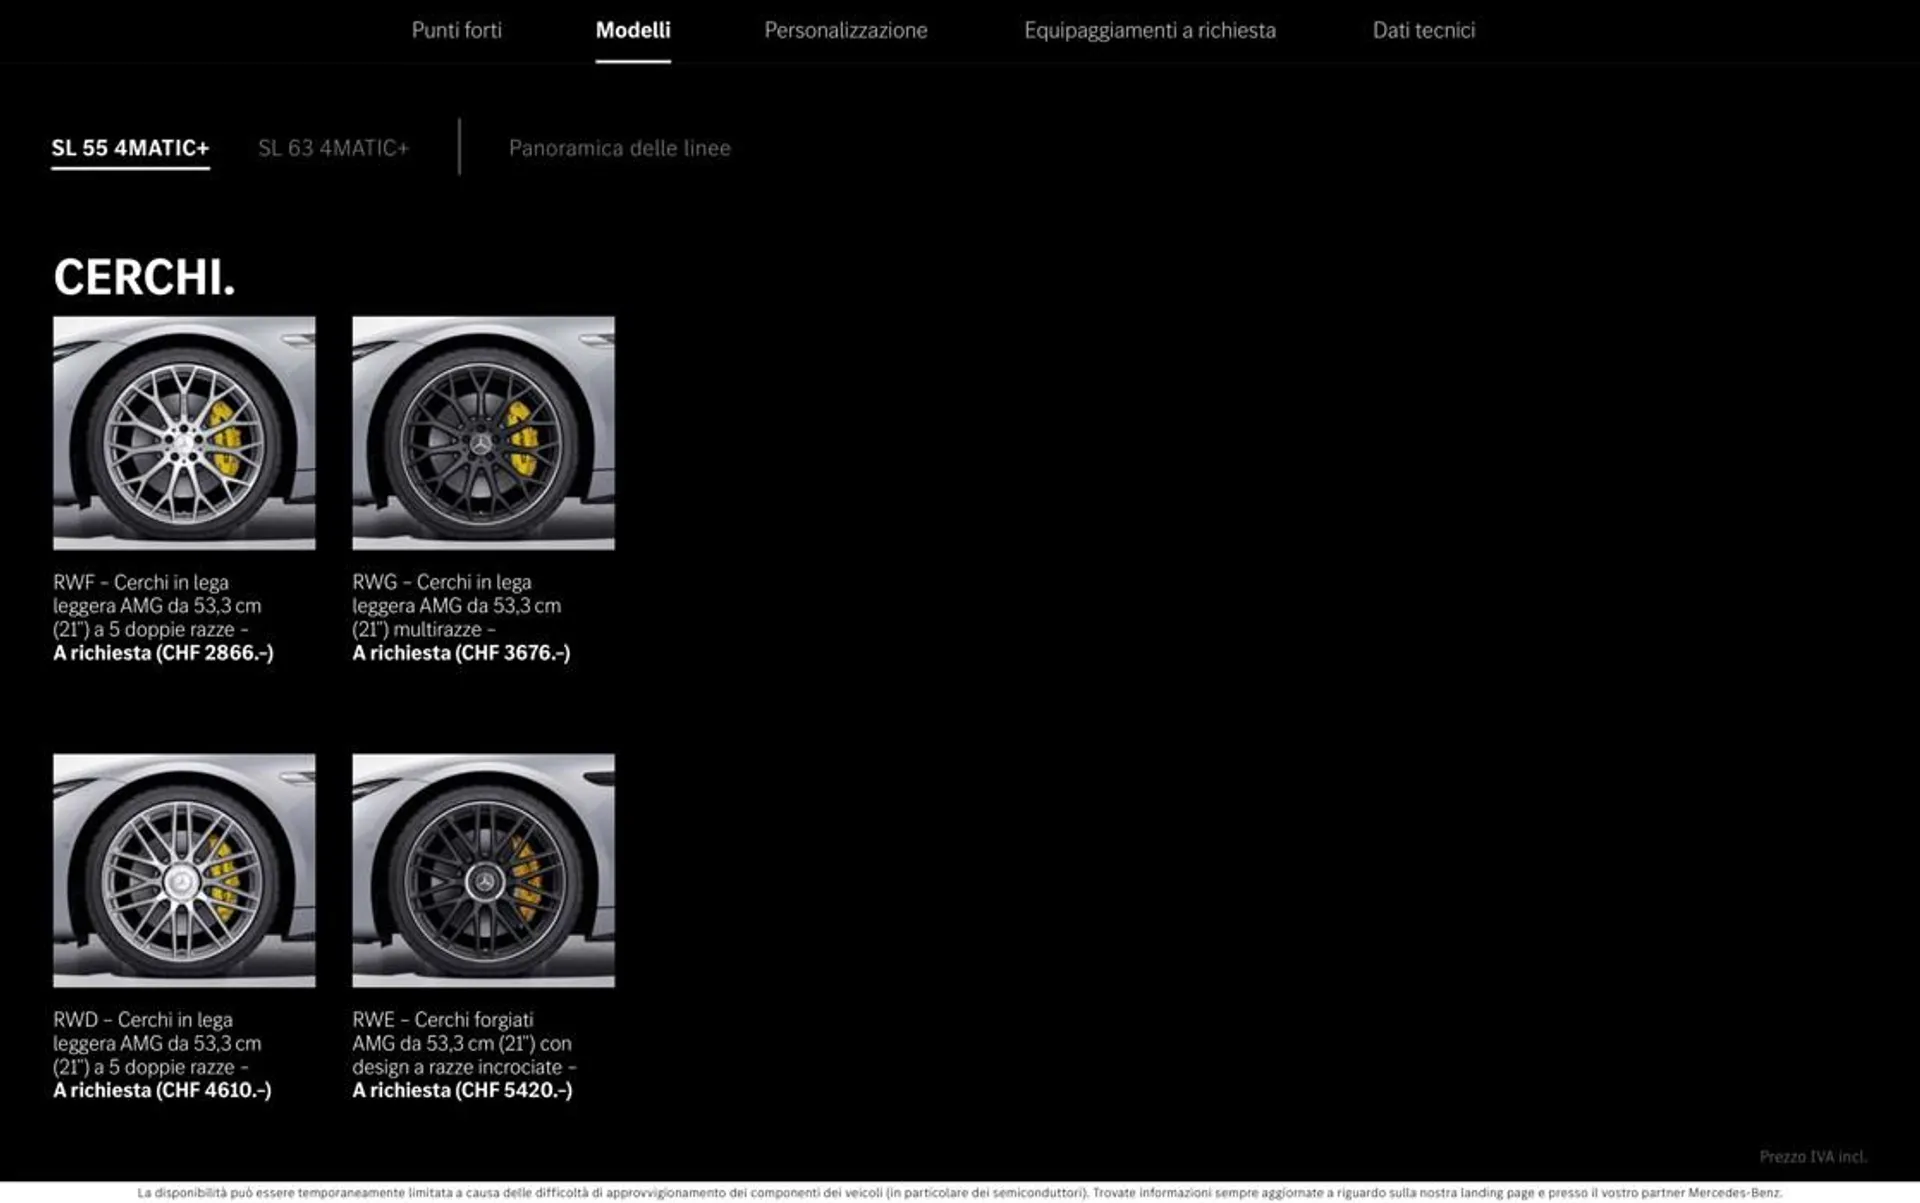
Task: Select the SL 55 4MATIC+ model tab
Action: coord(130,148)
